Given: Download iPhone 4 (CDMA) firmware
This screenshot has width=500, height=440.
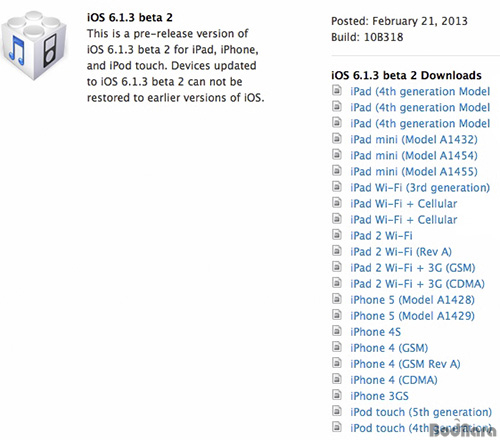Looking at the screenshot, I should 394,380.
